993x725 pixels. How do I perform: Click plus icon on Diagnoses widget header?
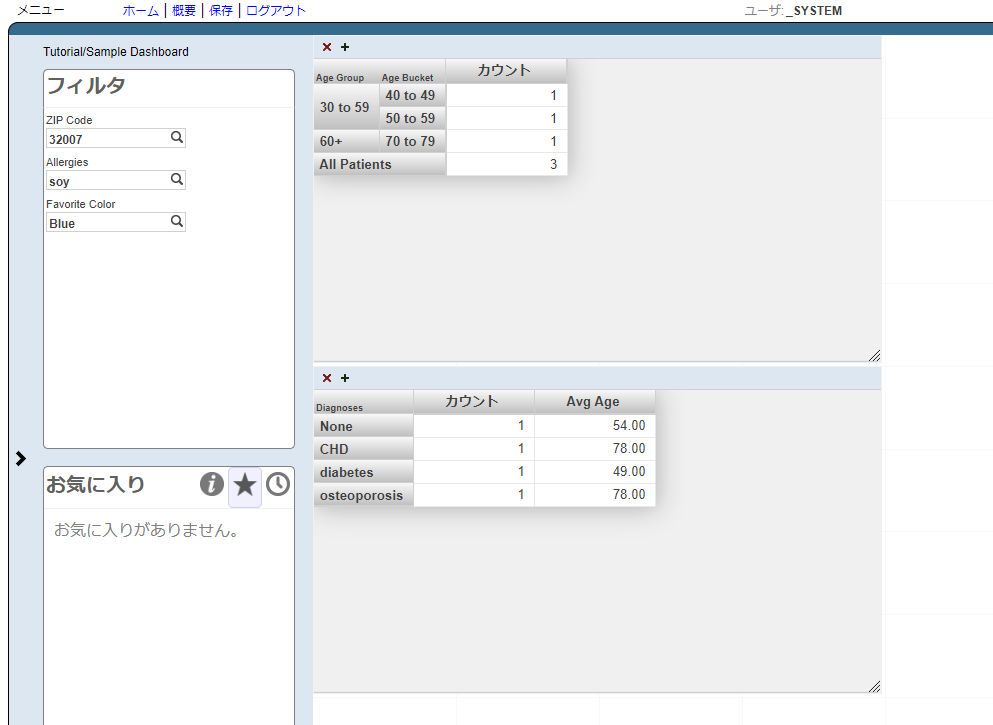pyautogui.click(x=345, y=378)
